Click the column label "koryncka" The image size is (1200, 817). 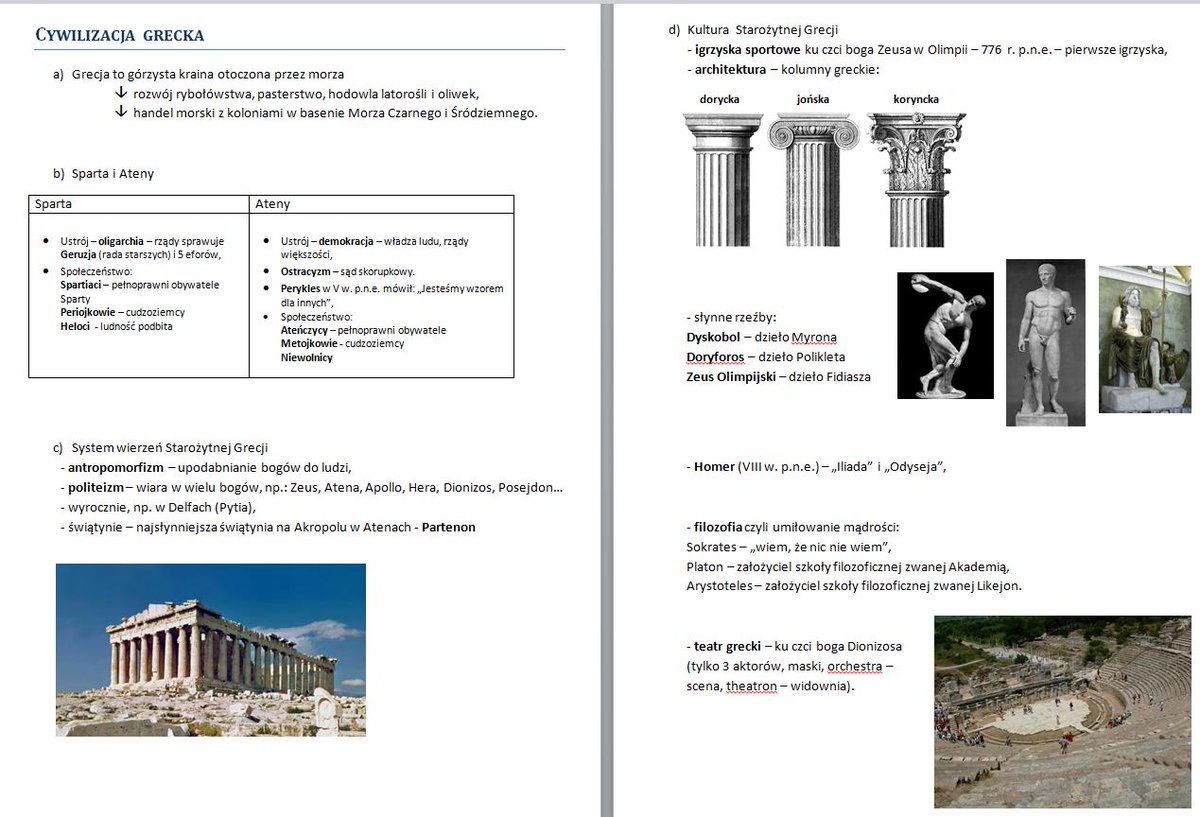pos(916,99)
